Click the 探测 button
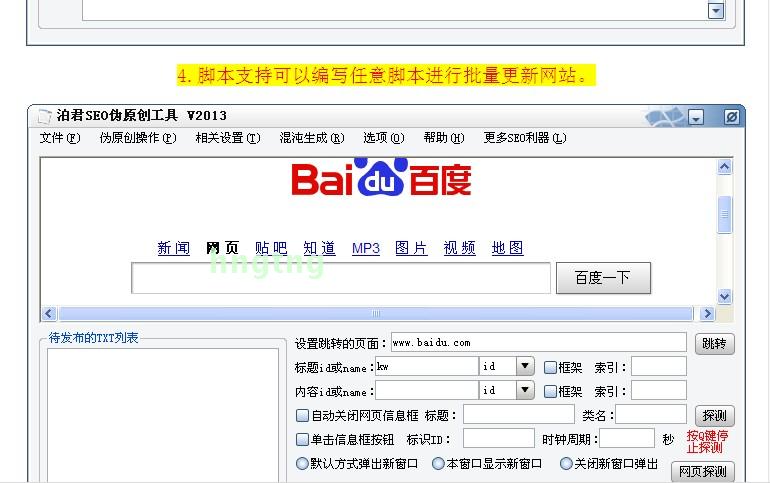Image resolution: width=770 pixels, height=483 pixels. pyautogui.click(x=715, y=416)
